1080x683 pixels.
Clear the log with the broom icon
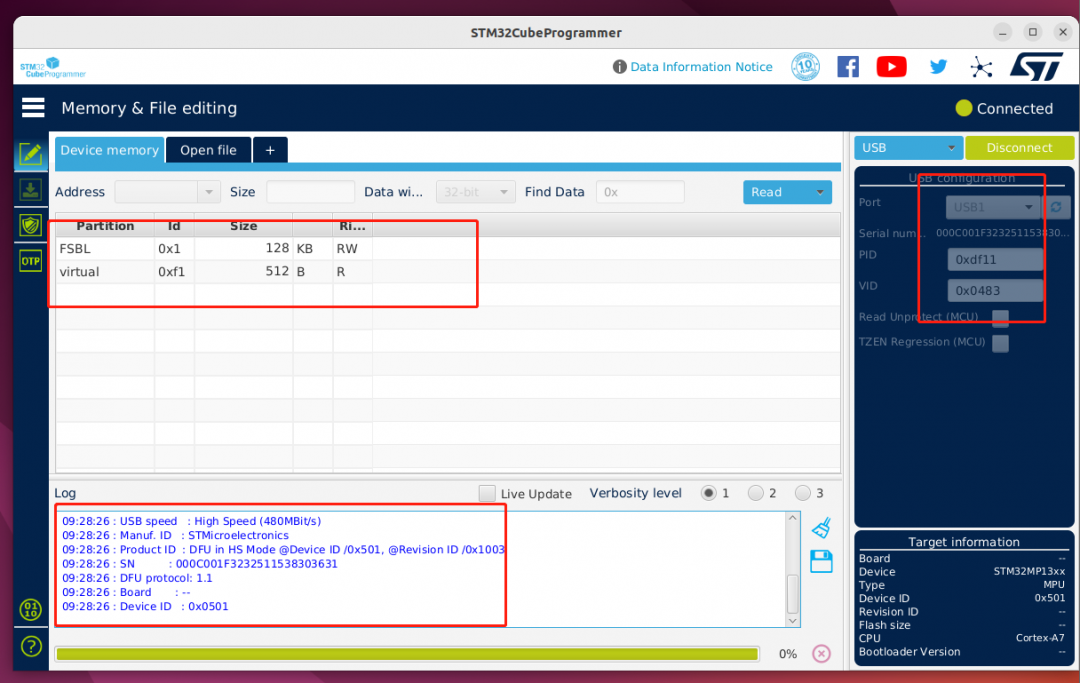[x=821, y=527]
